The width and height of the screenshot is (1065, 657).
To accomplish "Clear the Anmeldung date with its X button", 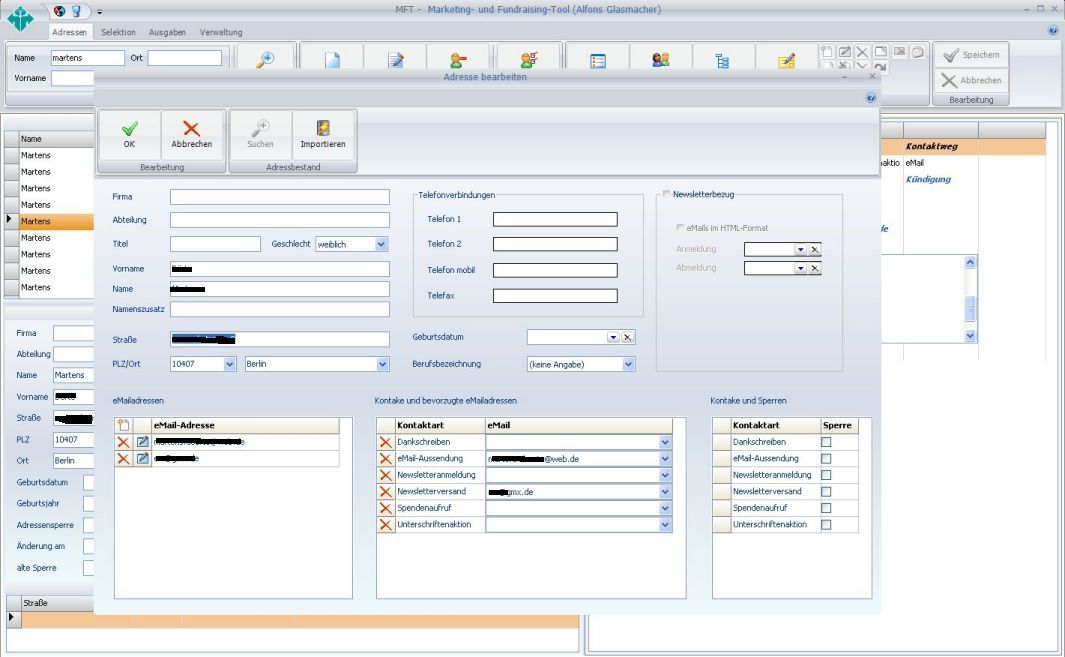I will (815, 249).
